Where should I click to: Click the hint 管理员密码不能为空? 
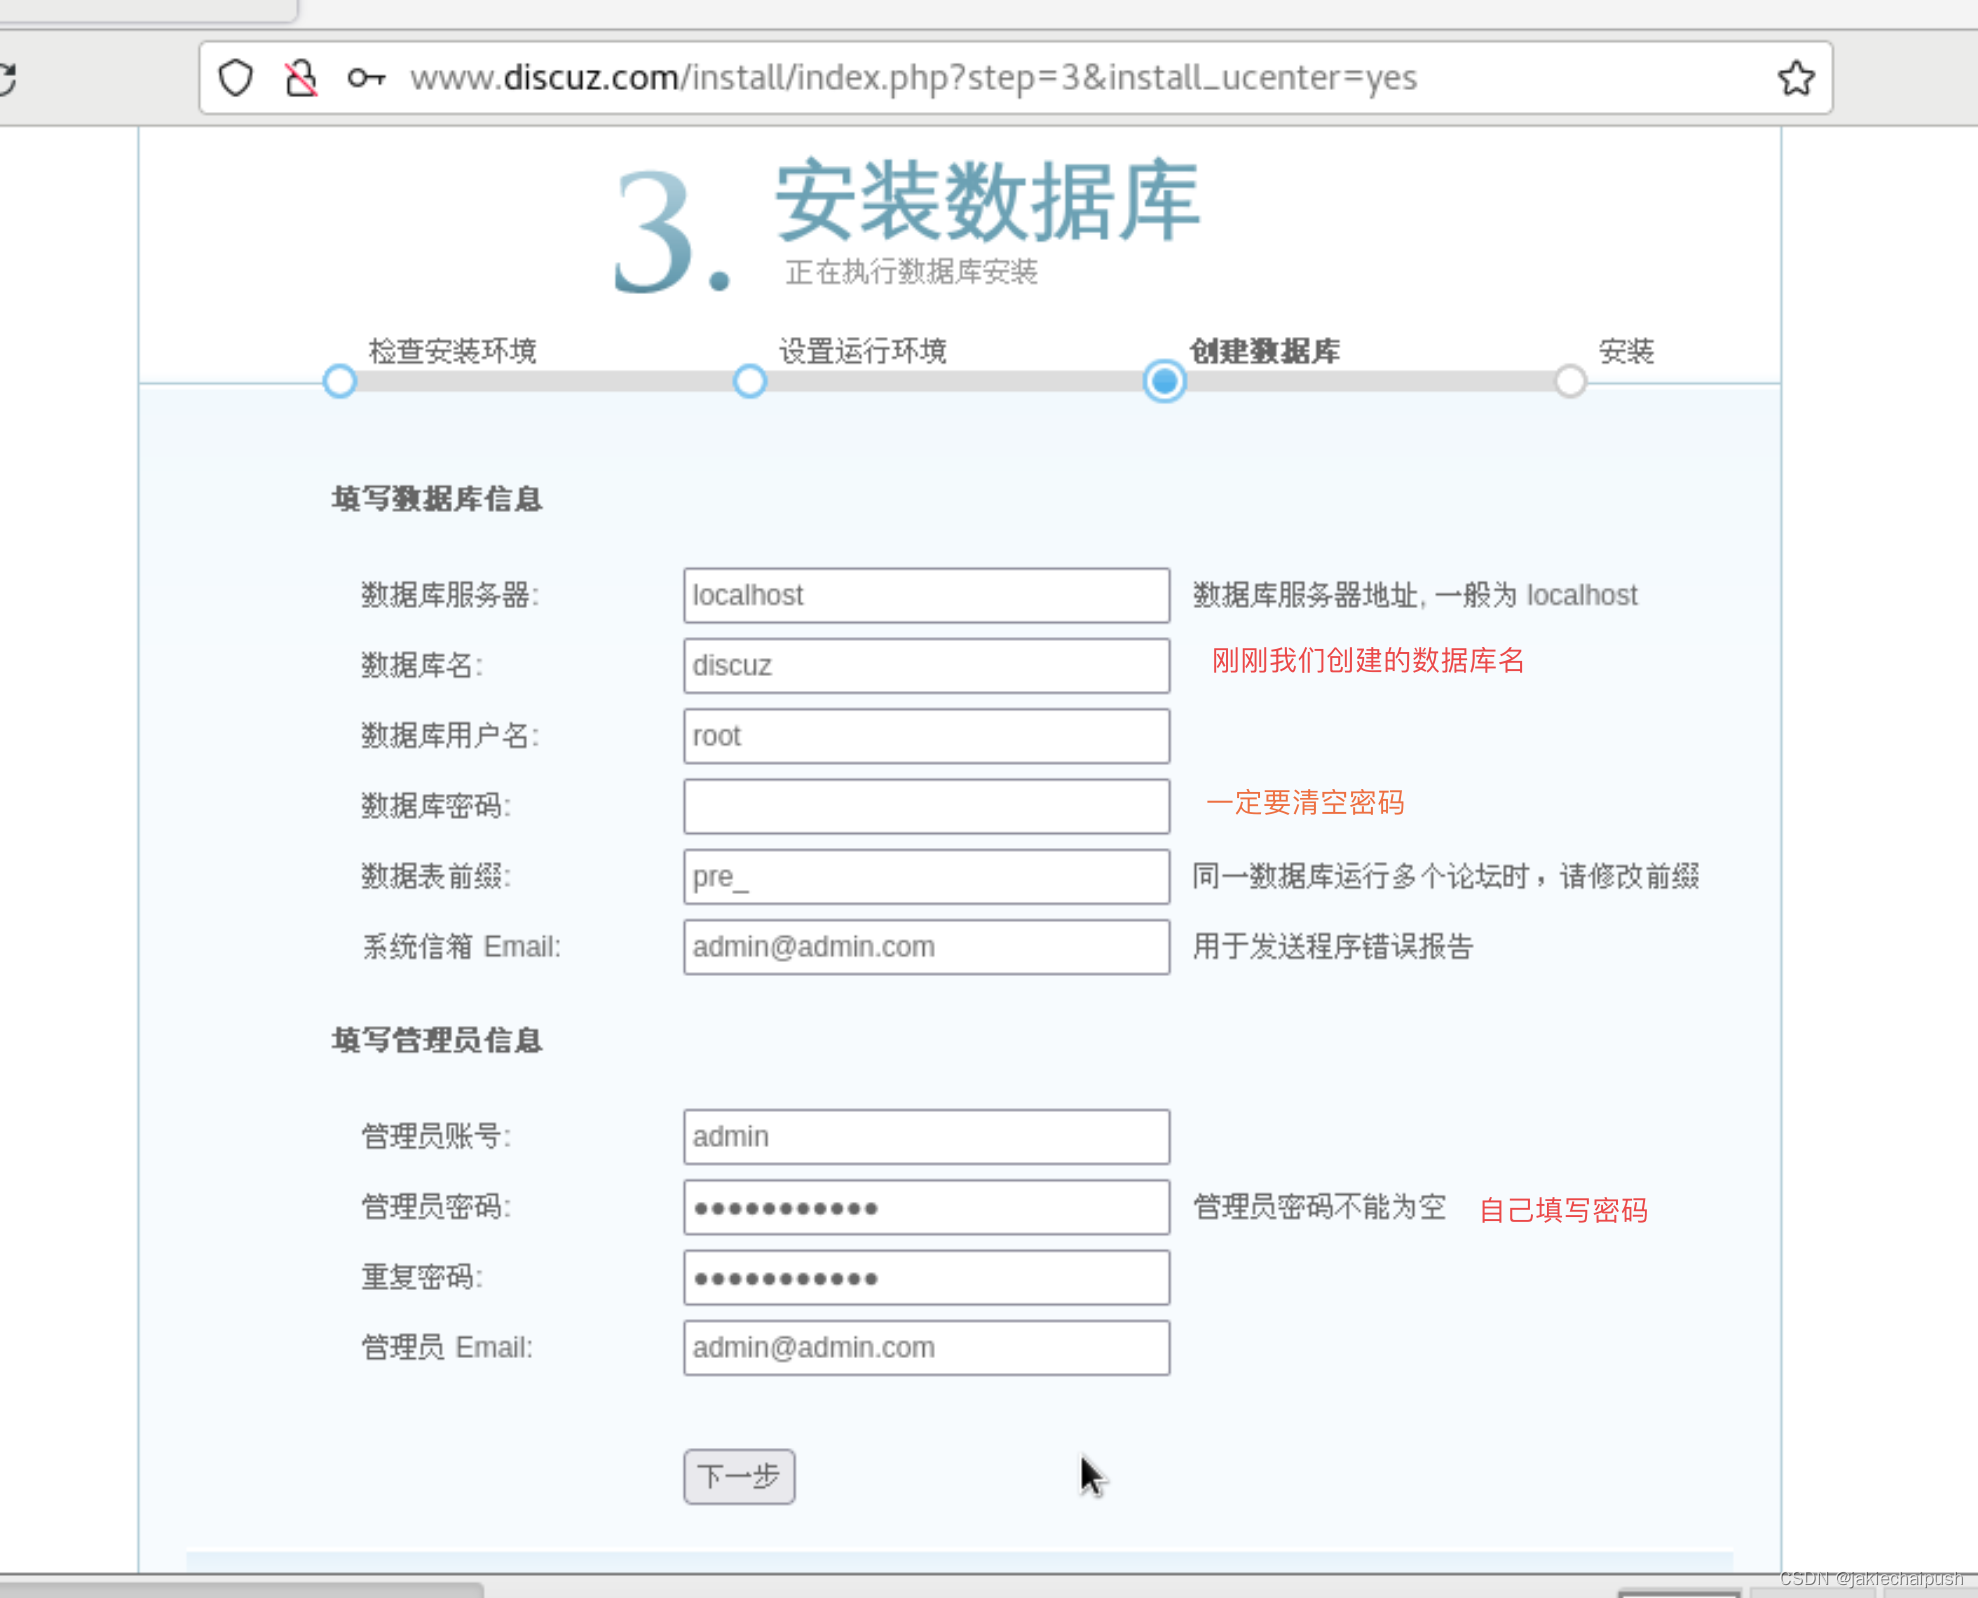click(x=1319, y=1207)
